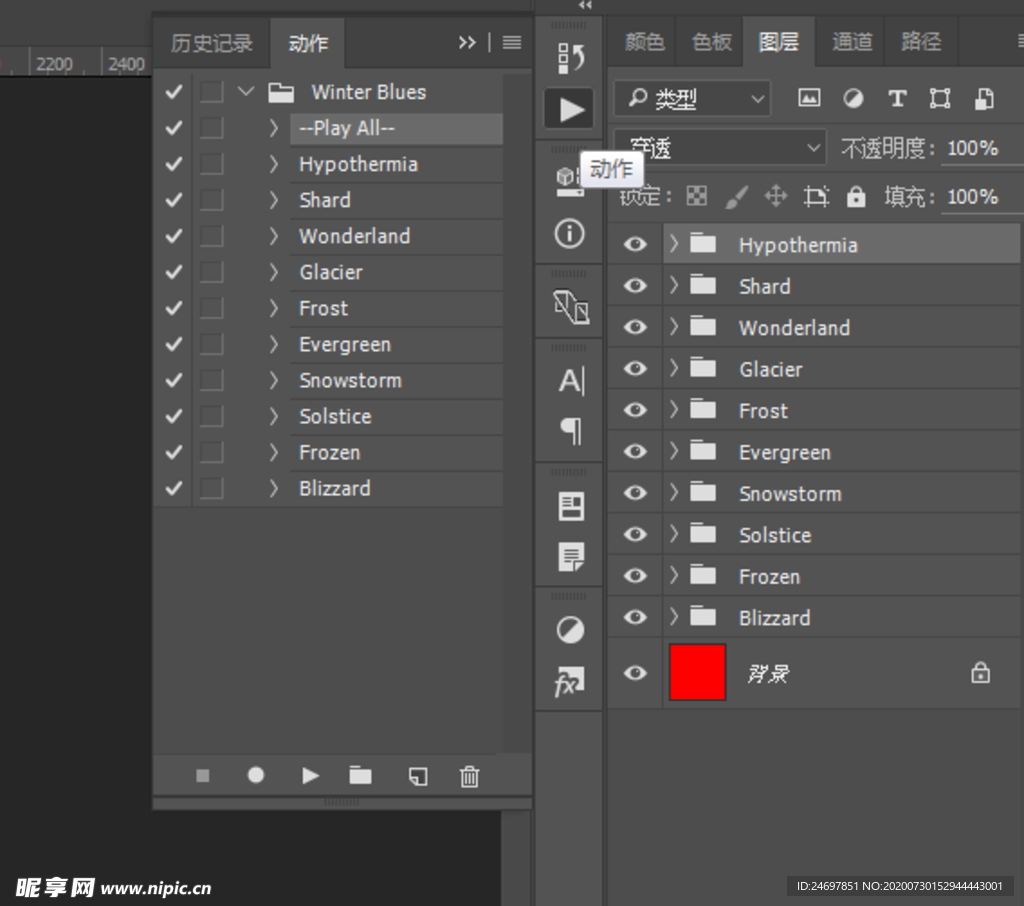Screen dimensions: 1024x906
Task: Expand the Glacier action in Actions panel
Action: pos(274,272)
